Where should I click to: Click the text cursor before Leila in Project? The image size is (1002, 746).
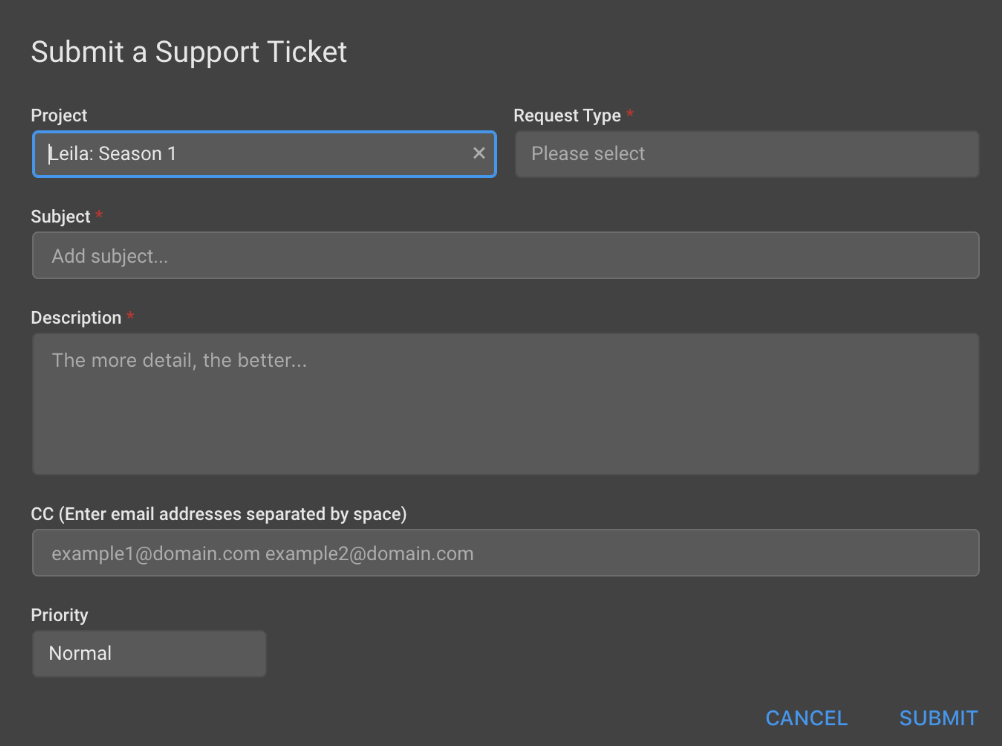point(50,154)
